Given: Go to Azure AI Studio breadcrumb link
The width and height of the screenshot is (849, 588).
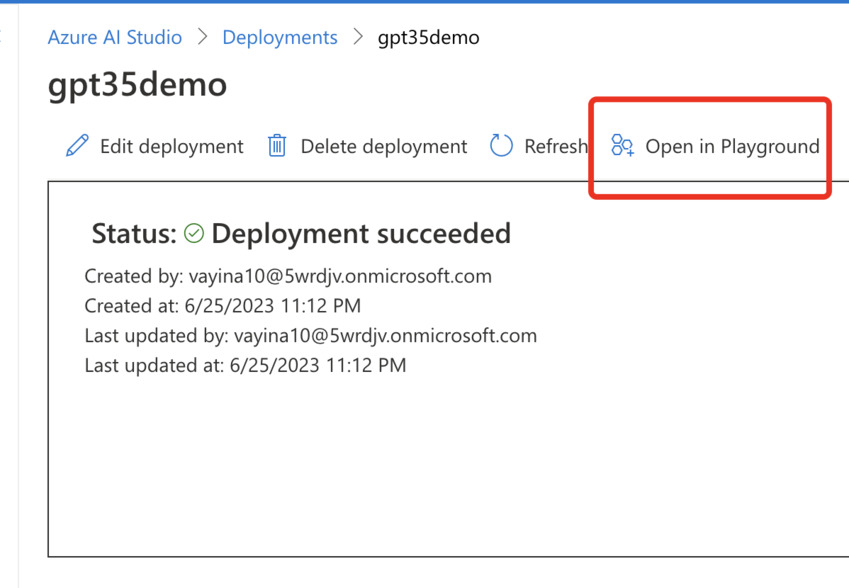Looking at the screenshot, I should [115, 37].
